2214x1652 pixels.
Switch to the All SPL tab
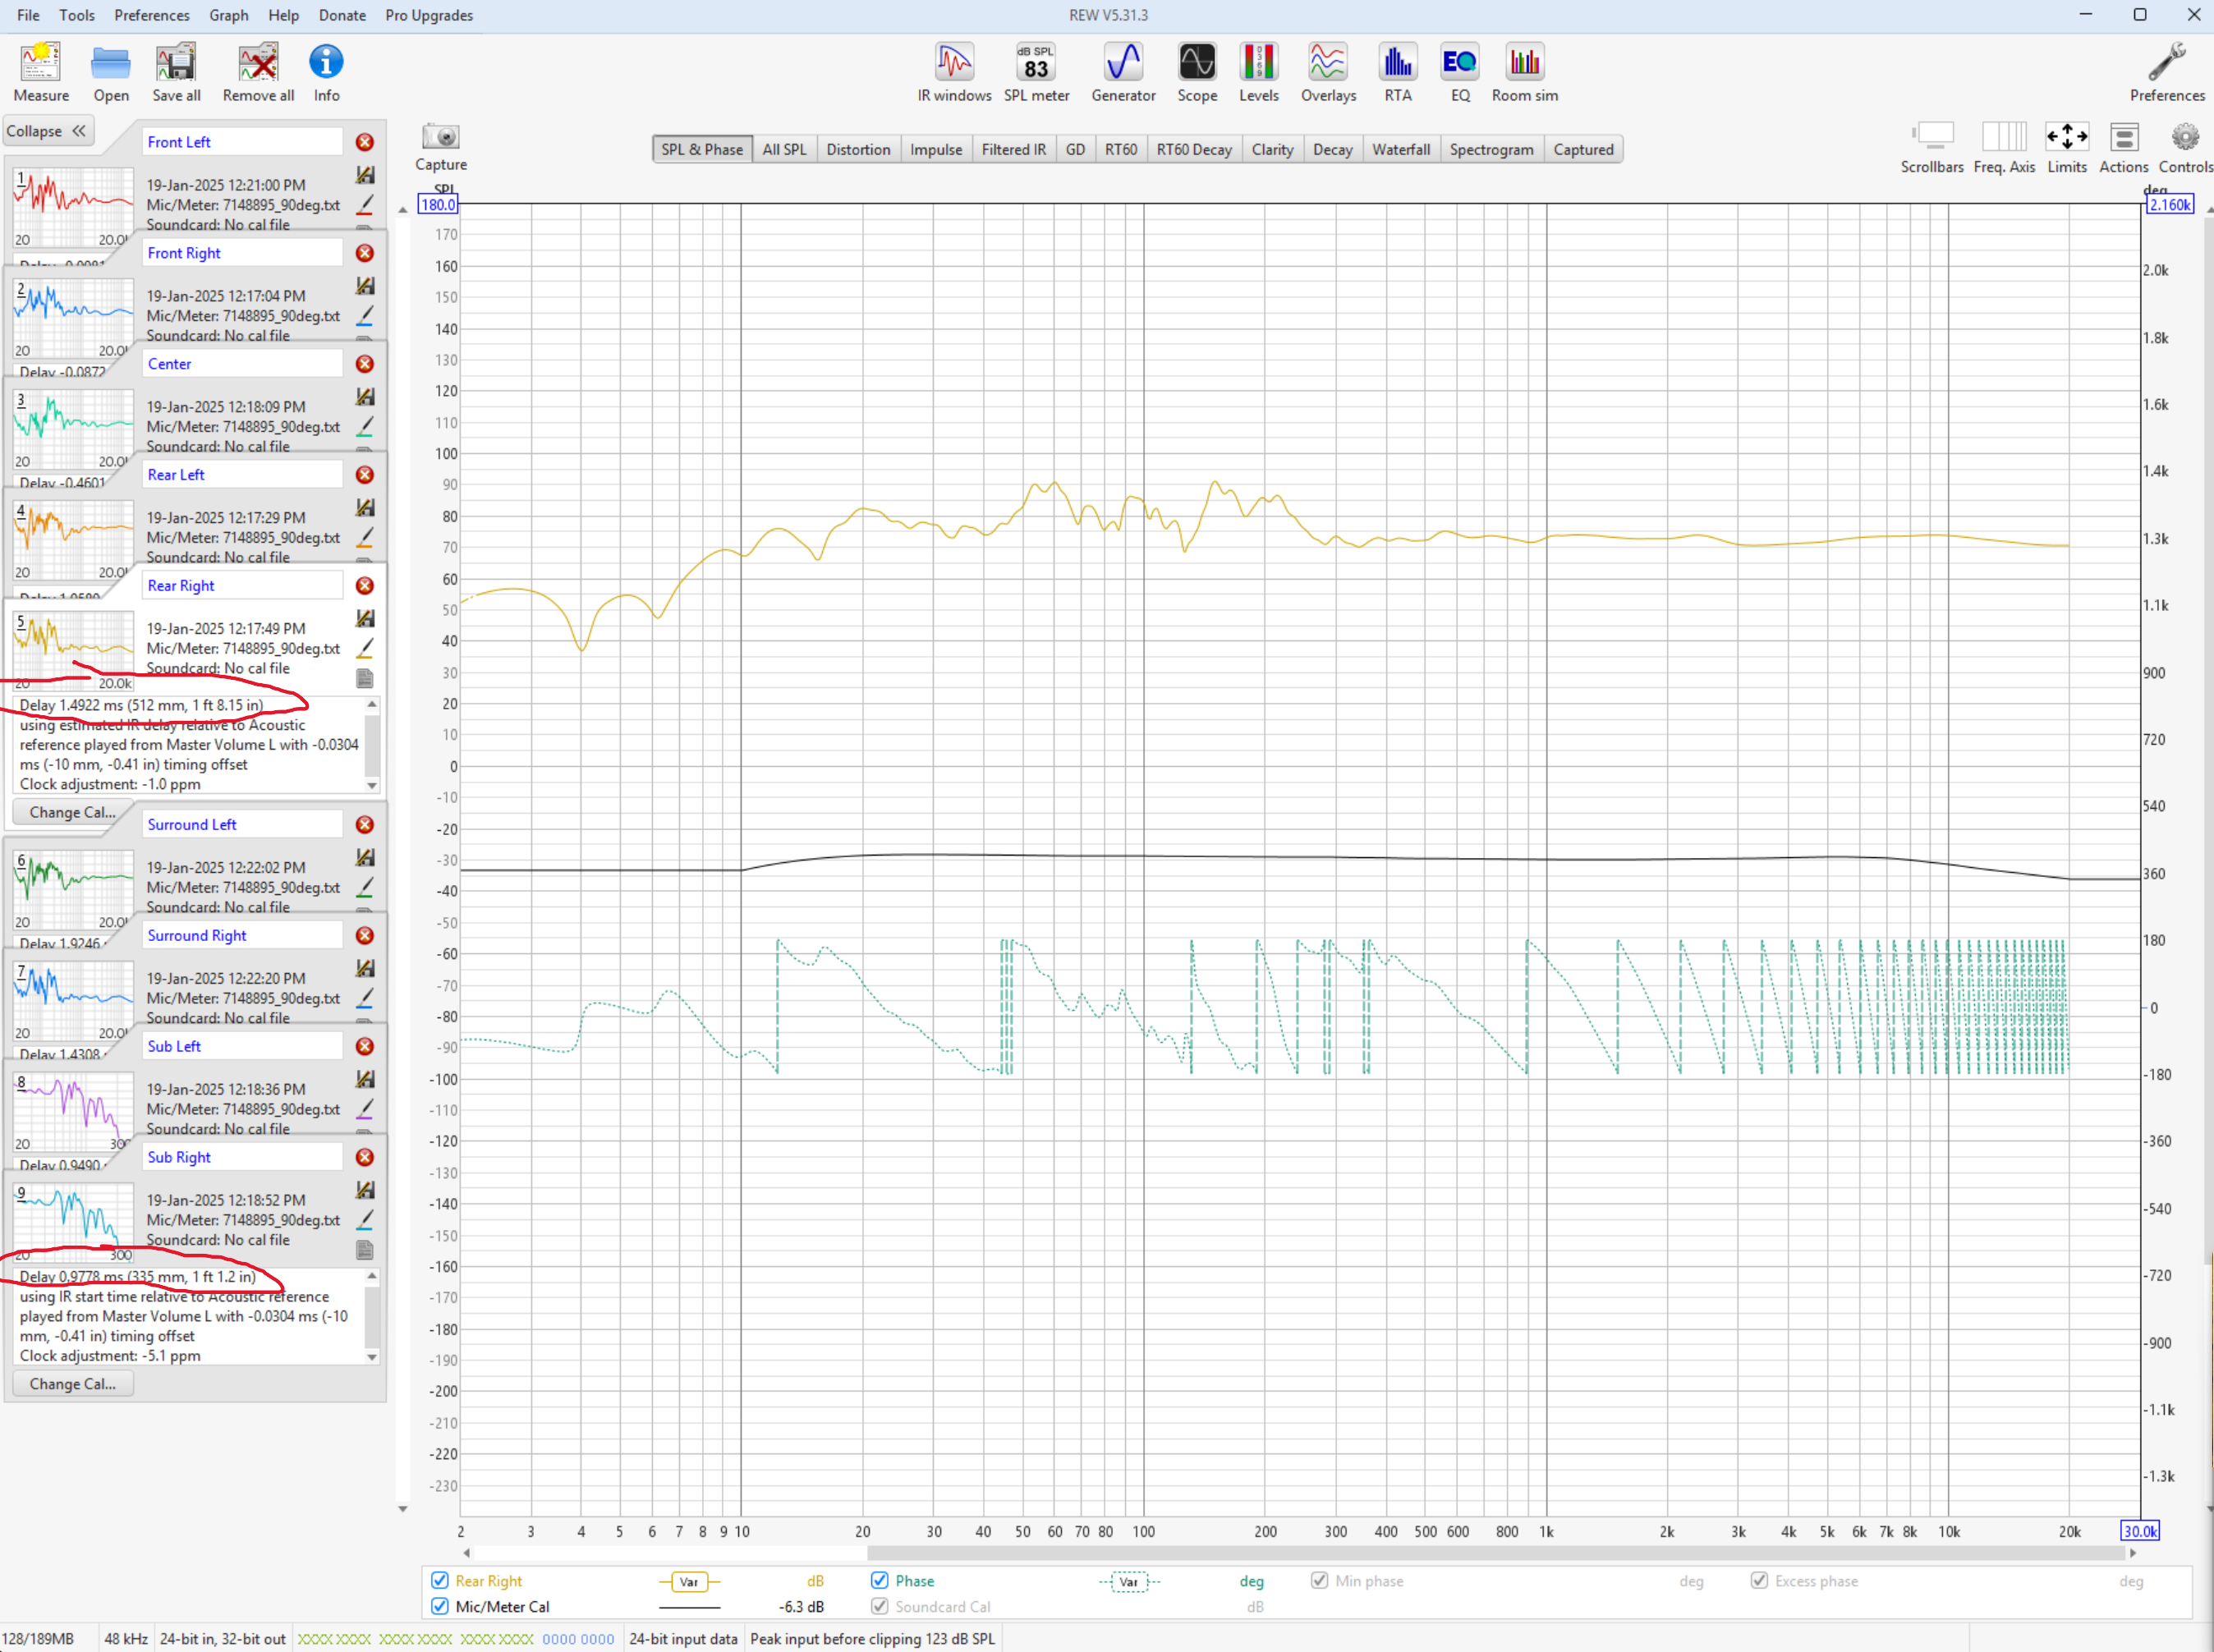coord(784,149)
